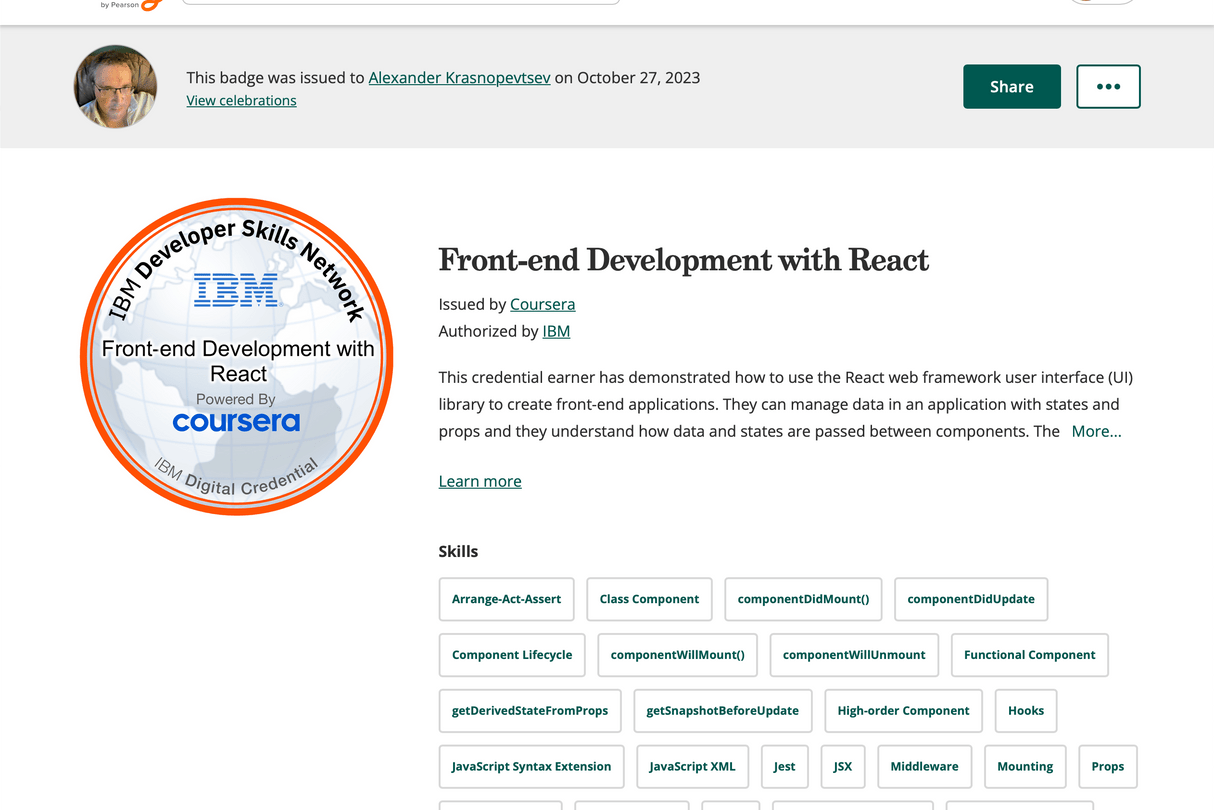The width and height of the screenshot is (1214, 810).
Task: Click the componentWillMount() skill tag
Action: tap(677, 655)
